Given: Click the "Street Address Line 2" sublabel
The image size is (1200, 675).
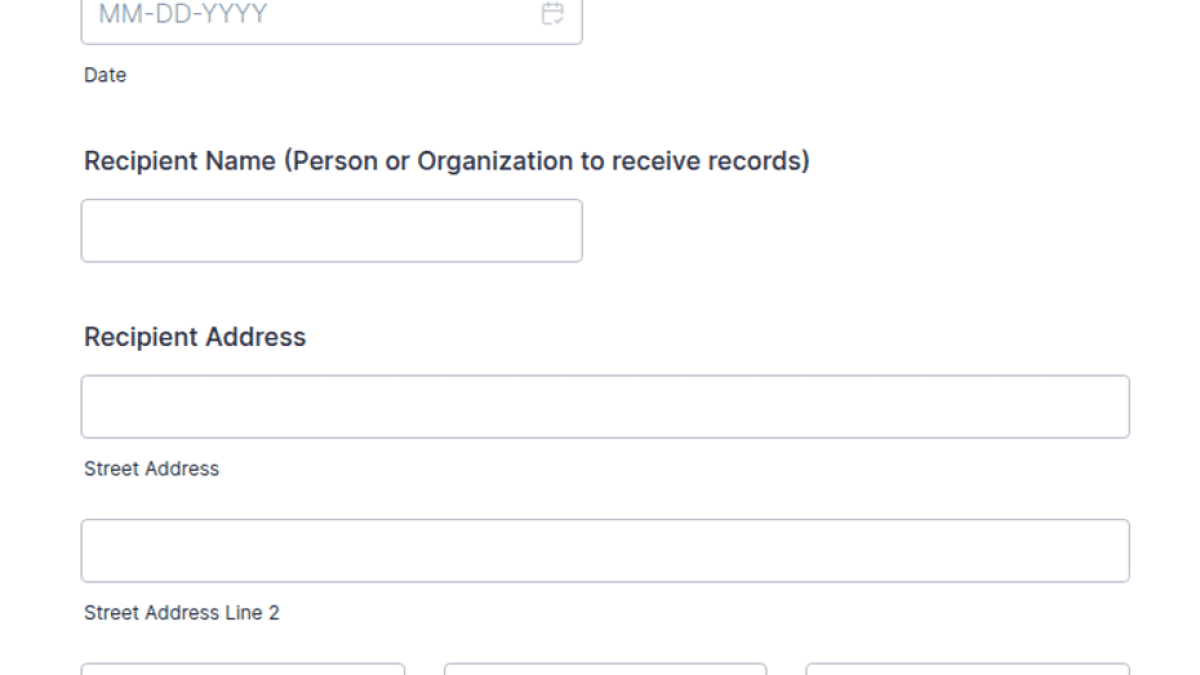Looking at the screenshot, I should [182, 613].
